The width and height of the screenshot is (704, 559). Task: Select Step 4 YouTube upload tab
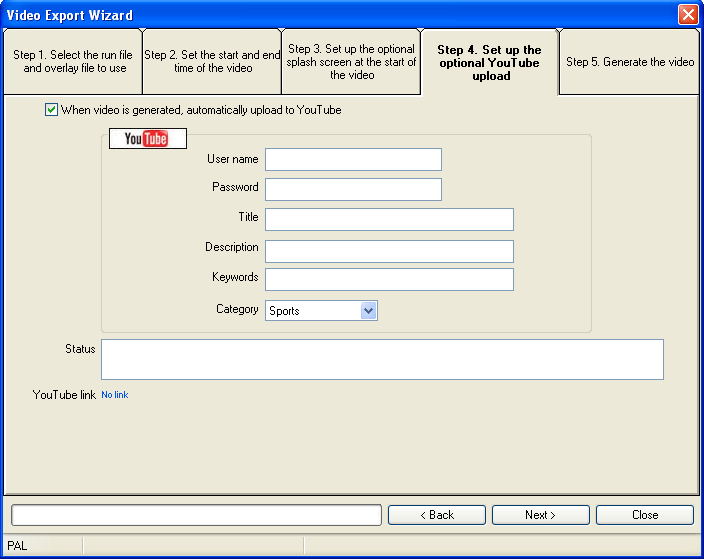pos(489,62)
